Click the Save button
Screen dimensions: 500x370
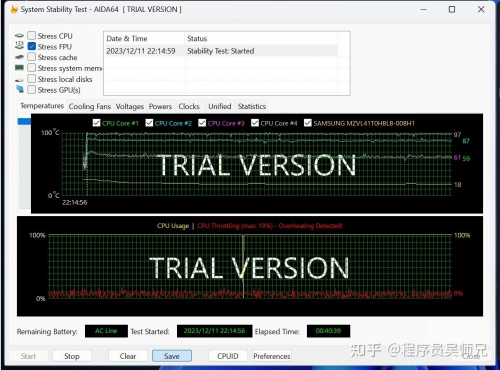pyautogui.click(x=172, y=356)
